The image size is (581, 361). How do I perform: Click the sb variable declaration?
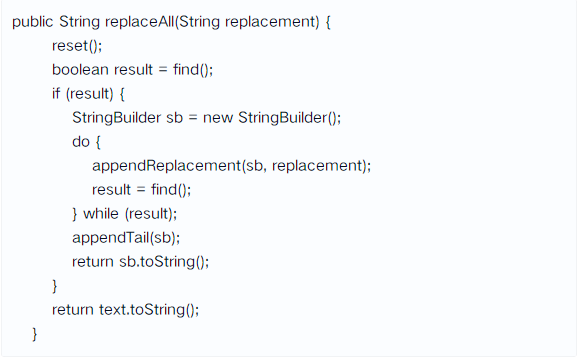[175, 118]
